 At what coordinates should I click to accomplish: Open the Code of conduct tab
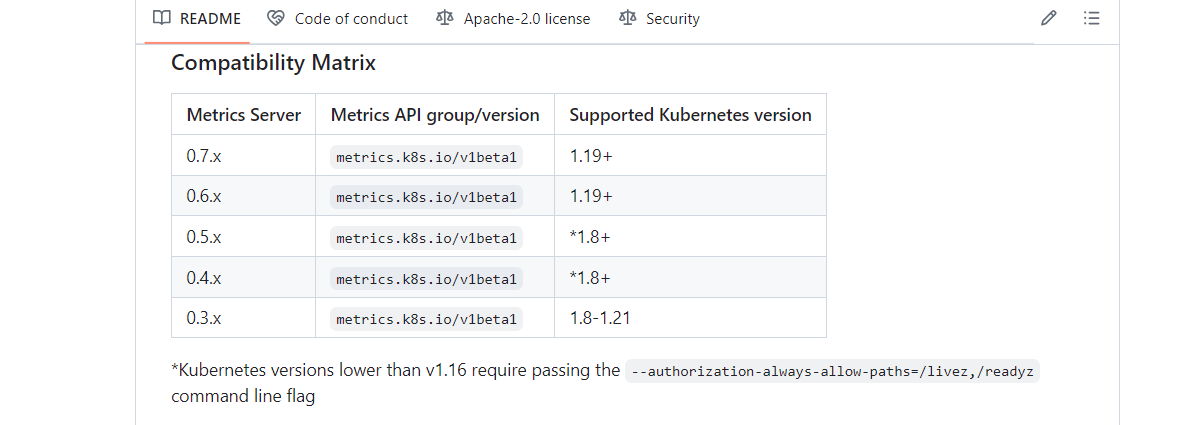[351, 18]
